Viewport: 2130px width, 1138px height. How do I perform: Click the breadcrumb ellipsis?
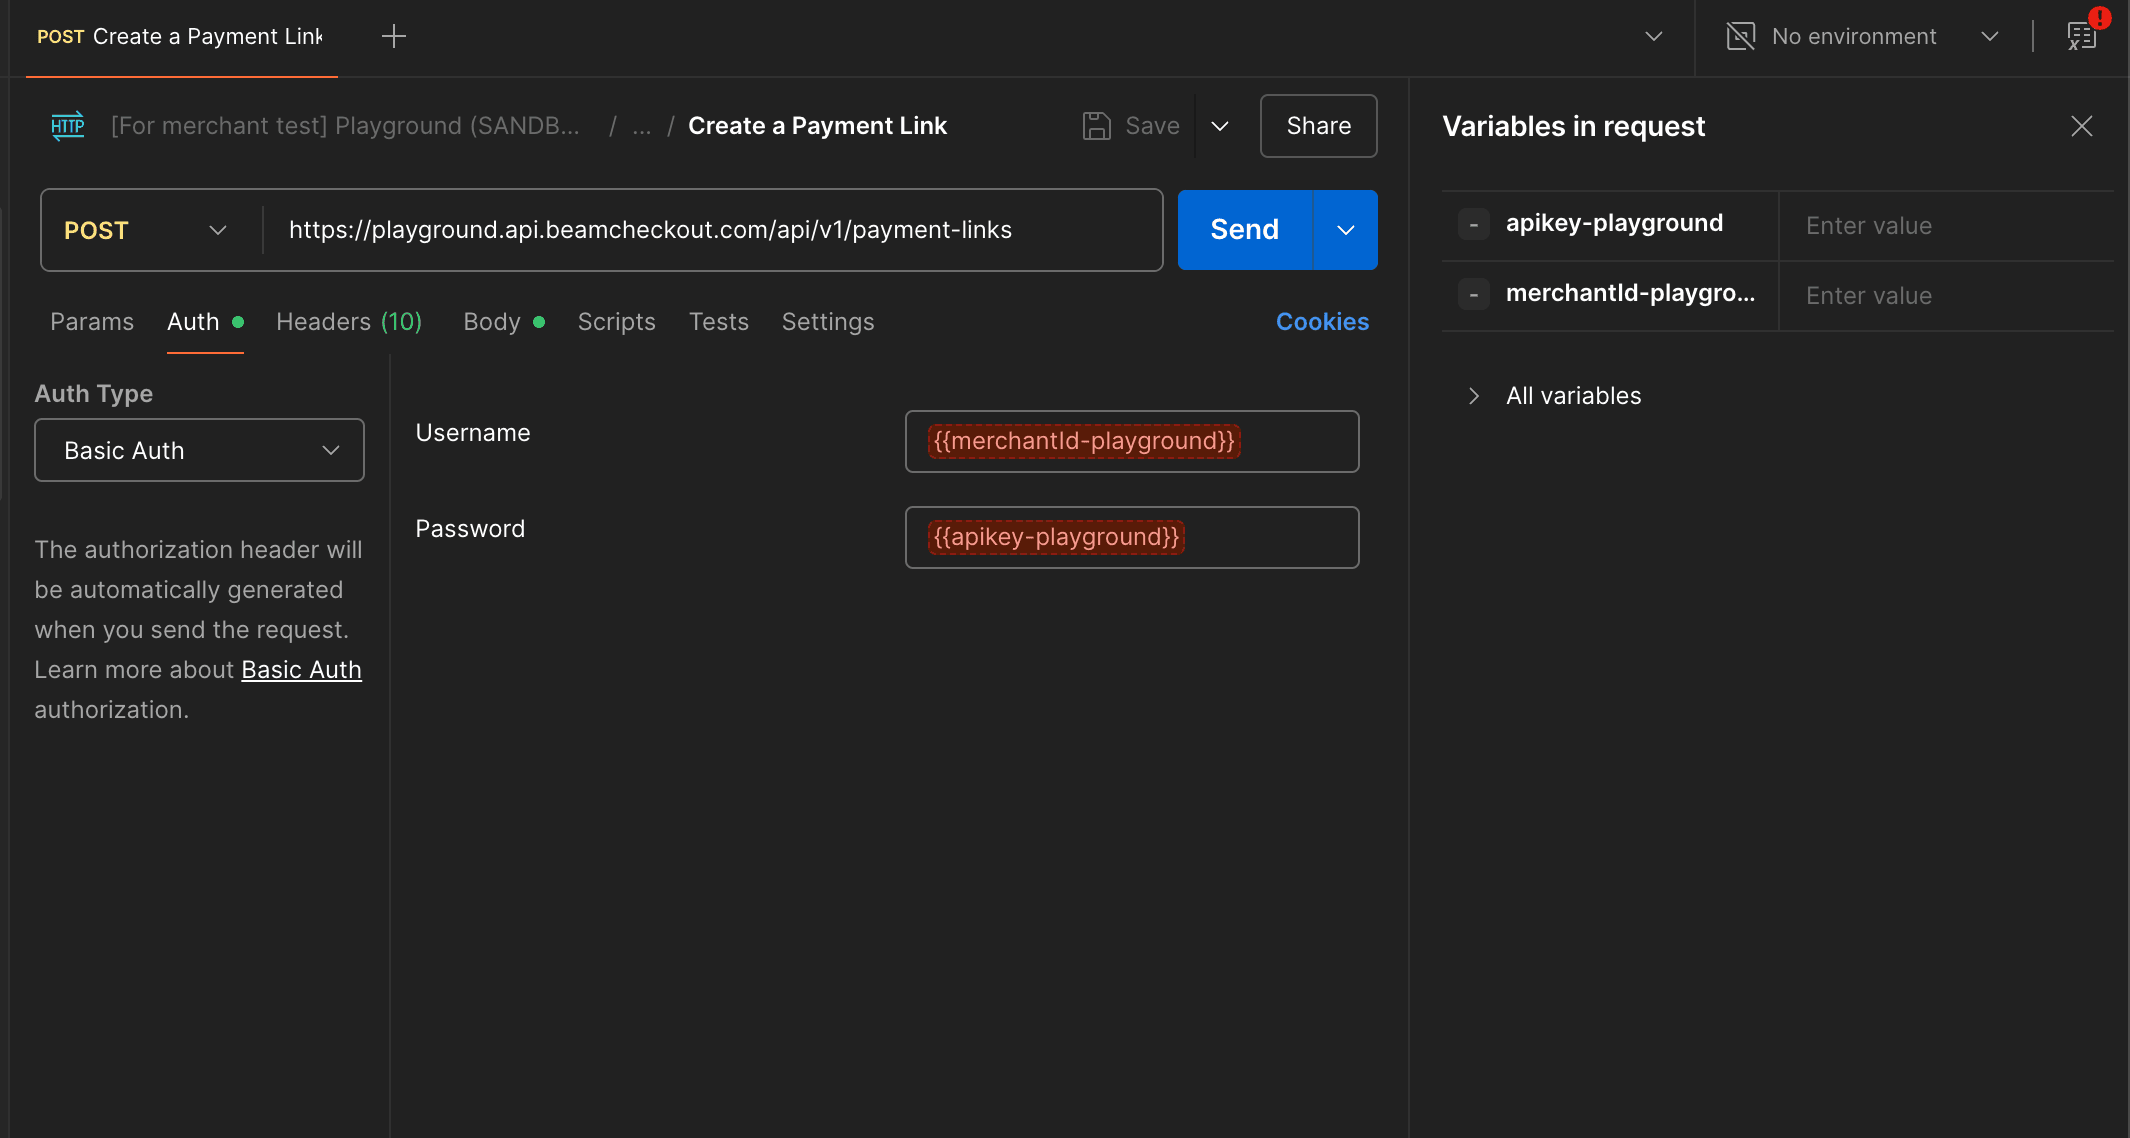pyautogui.click(x=642, y=126)
